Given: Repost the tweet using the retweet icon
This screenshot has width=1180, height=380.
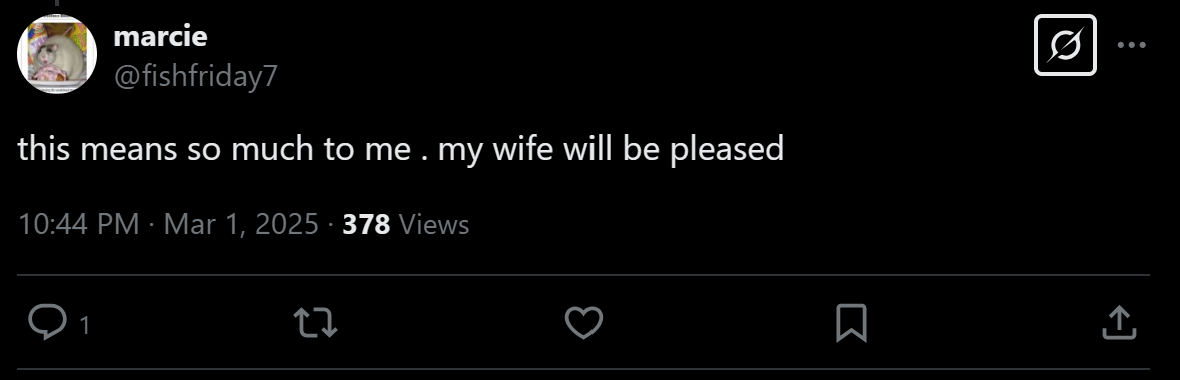Looking at the screenshot, I should pos(315,323).
